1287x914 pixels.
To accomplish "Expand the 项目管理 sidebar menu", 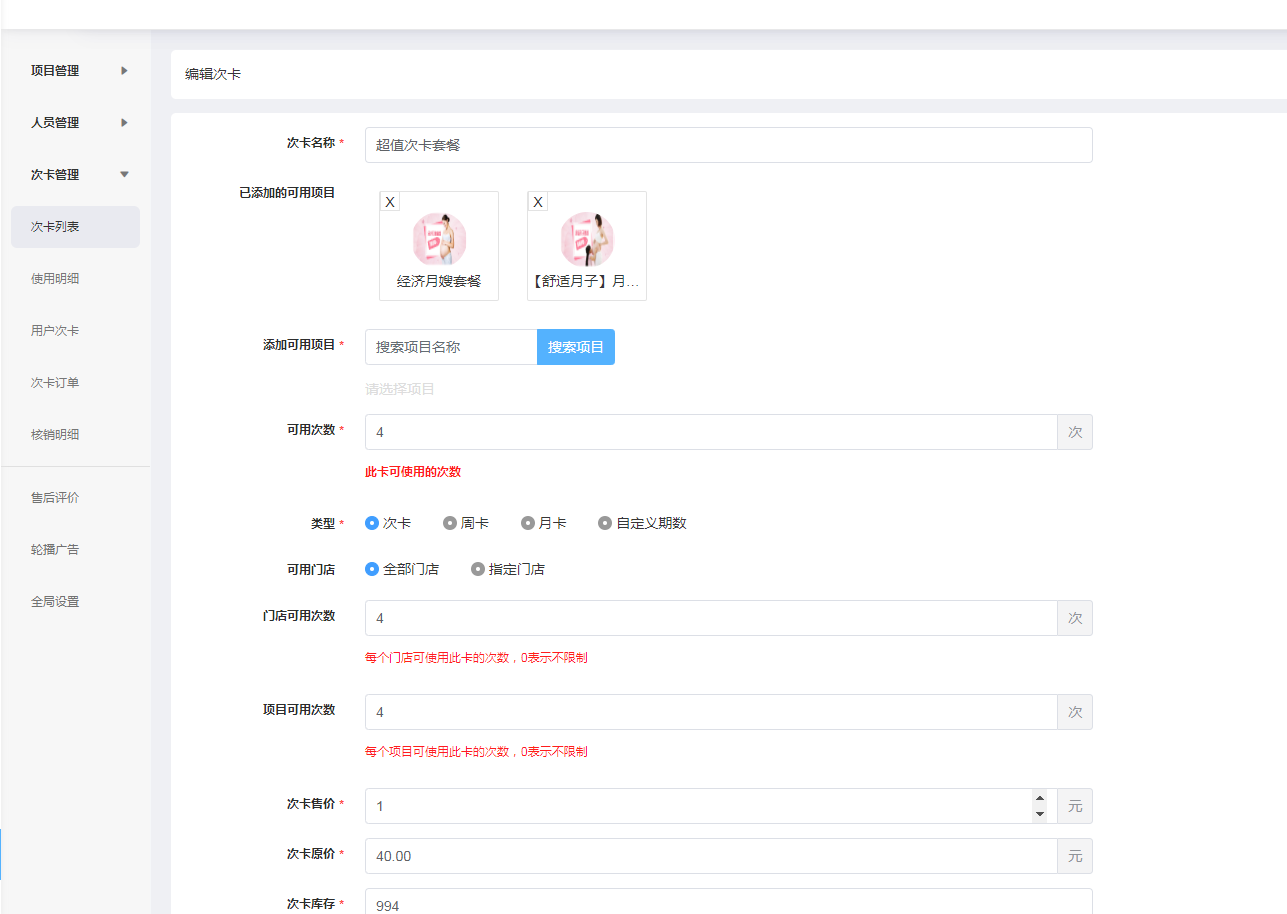I will 76,71.
